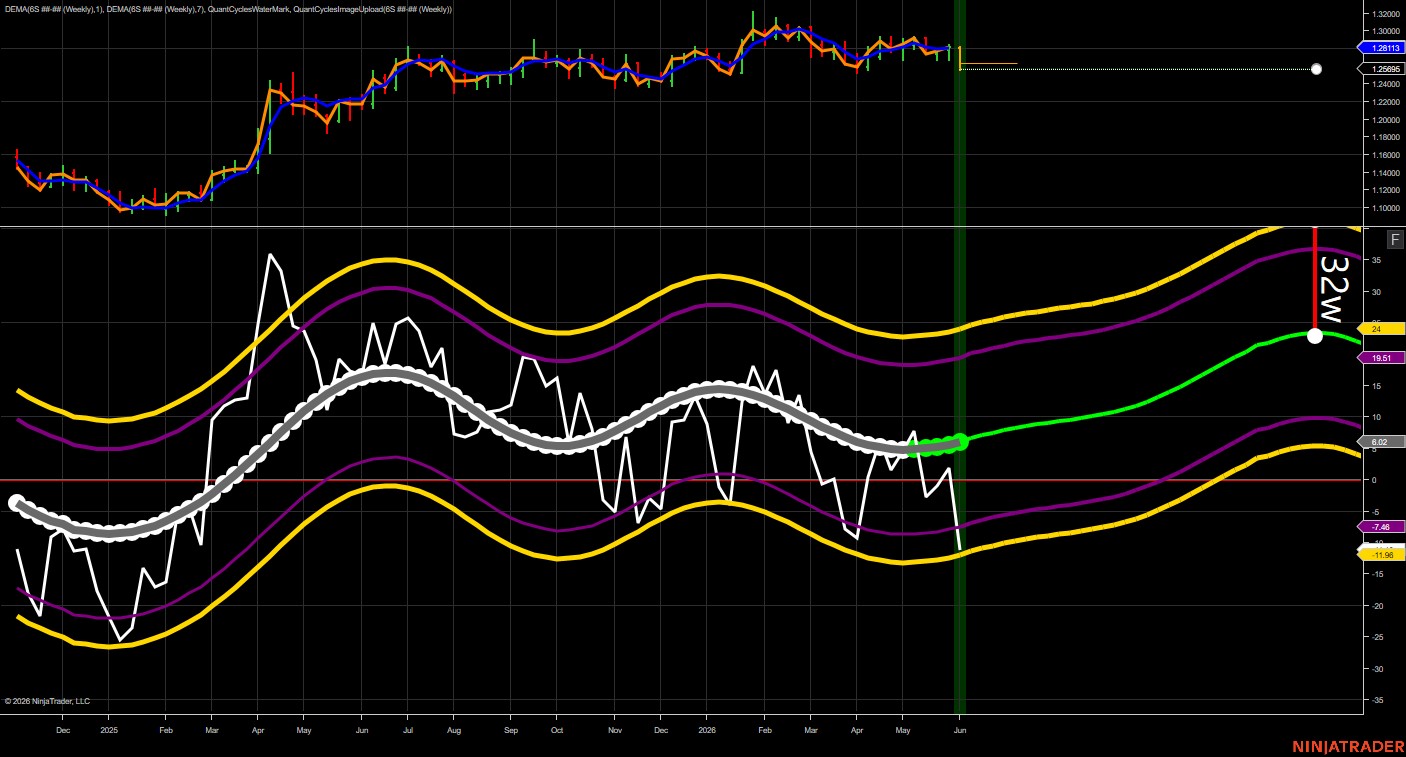1406x757 pixels.
Task: Click the -35 label on the oscillator axis
Action: [1377, 701]
